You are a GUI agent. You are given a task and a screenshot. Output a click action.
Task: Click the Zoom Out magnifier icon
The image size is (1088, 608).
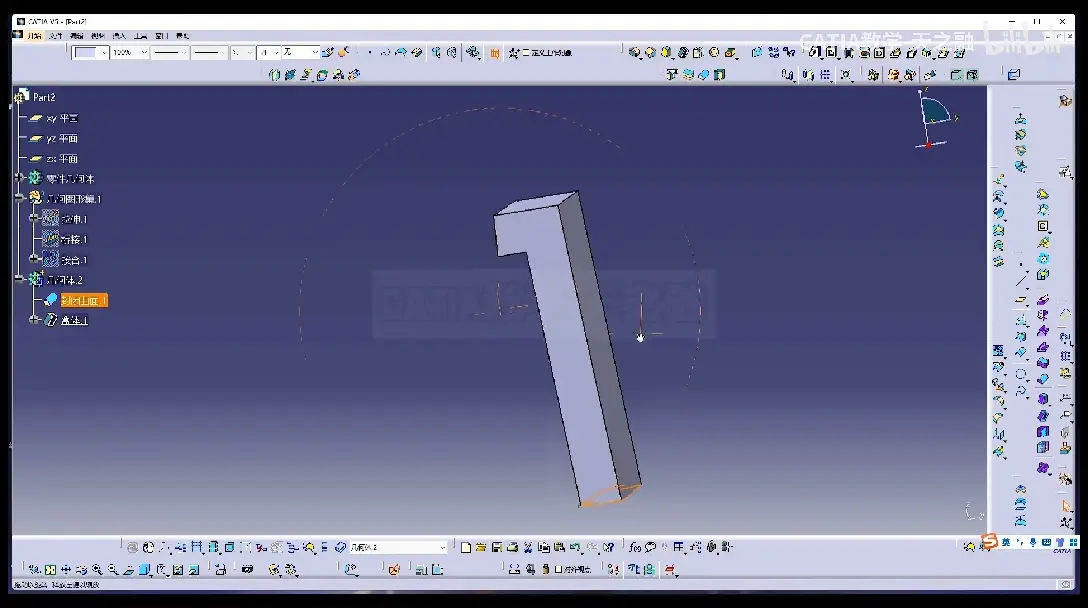[113, 570]
